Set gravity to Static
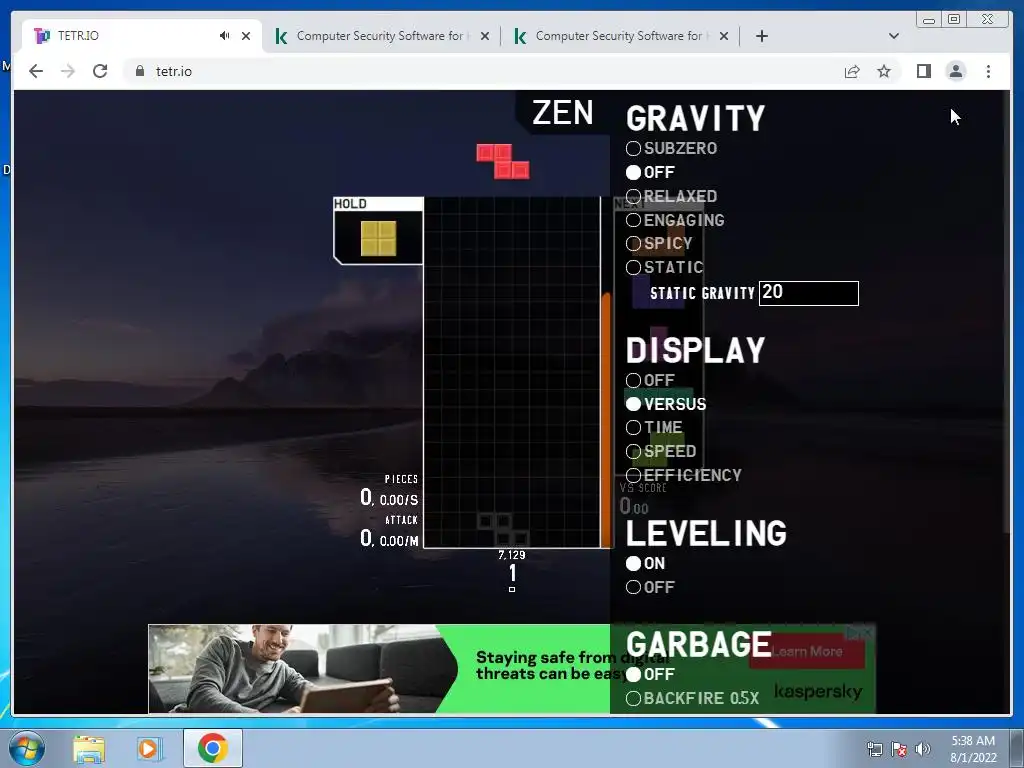This screenshot has height=768, width=1024. 665,267
